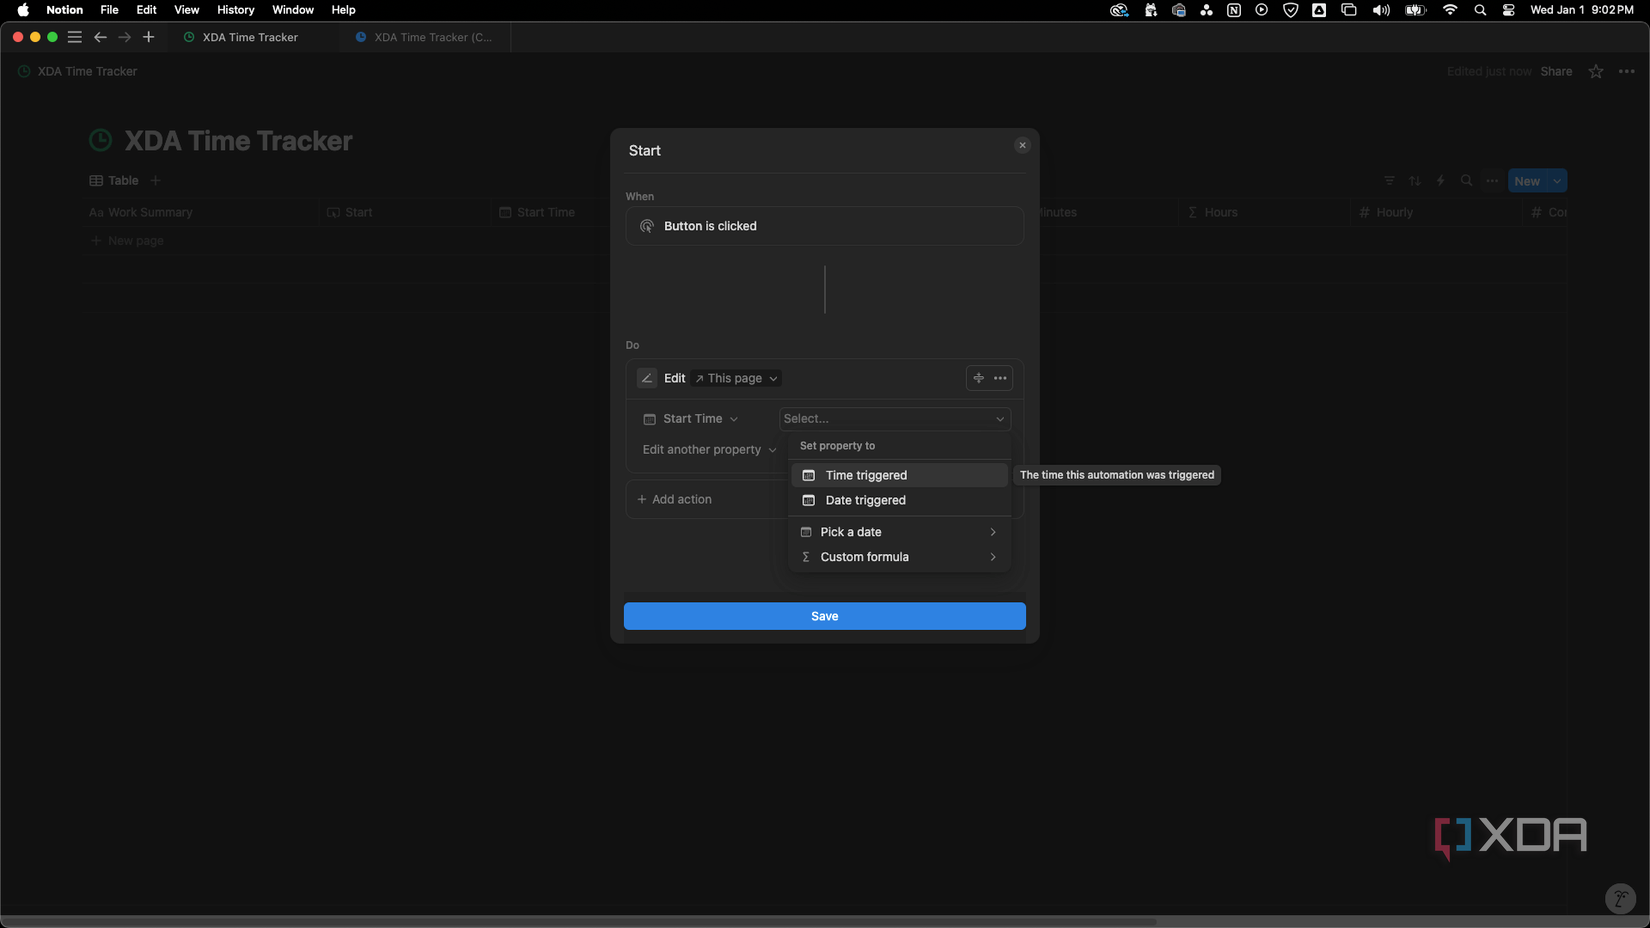Screen dimensions: 1650x928
Task: Click the volume icon in menu bar
Action: (1381, 10)
